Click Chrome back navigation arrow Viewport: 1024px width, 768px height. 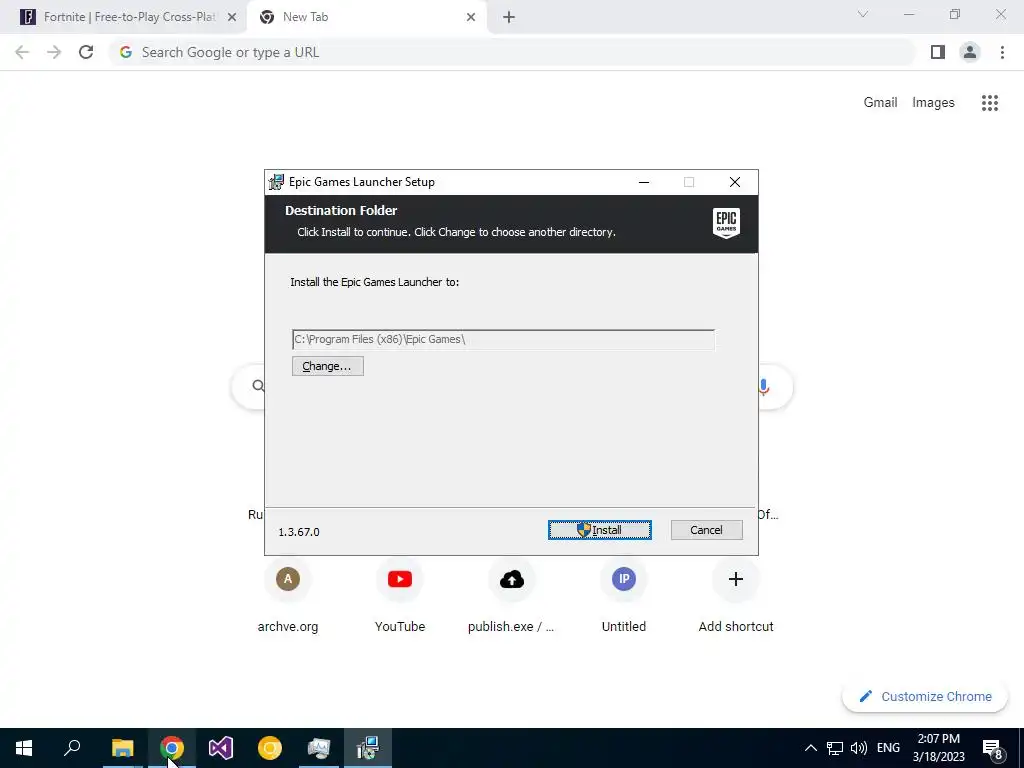(x=22, y=52)
